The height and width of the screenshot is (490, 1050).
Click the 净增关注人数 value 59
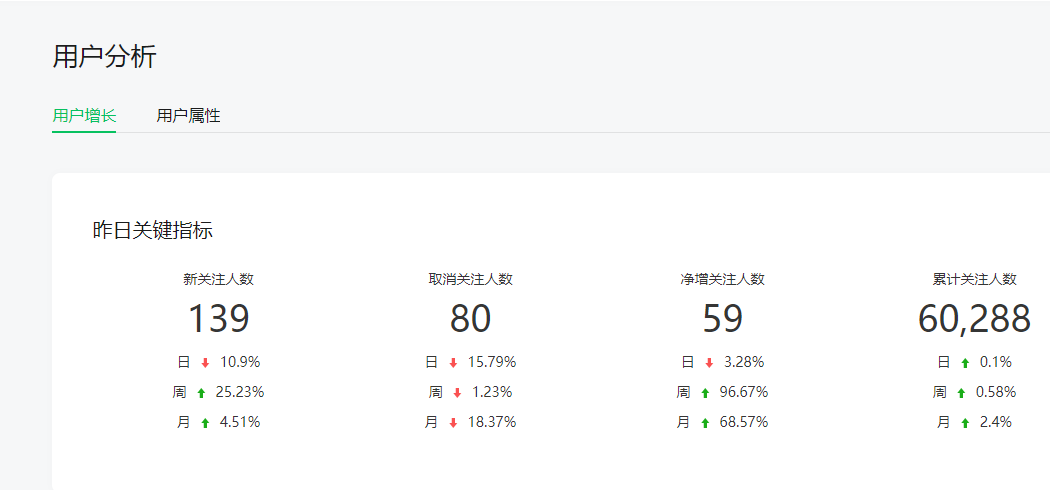[x=723, y=319]
